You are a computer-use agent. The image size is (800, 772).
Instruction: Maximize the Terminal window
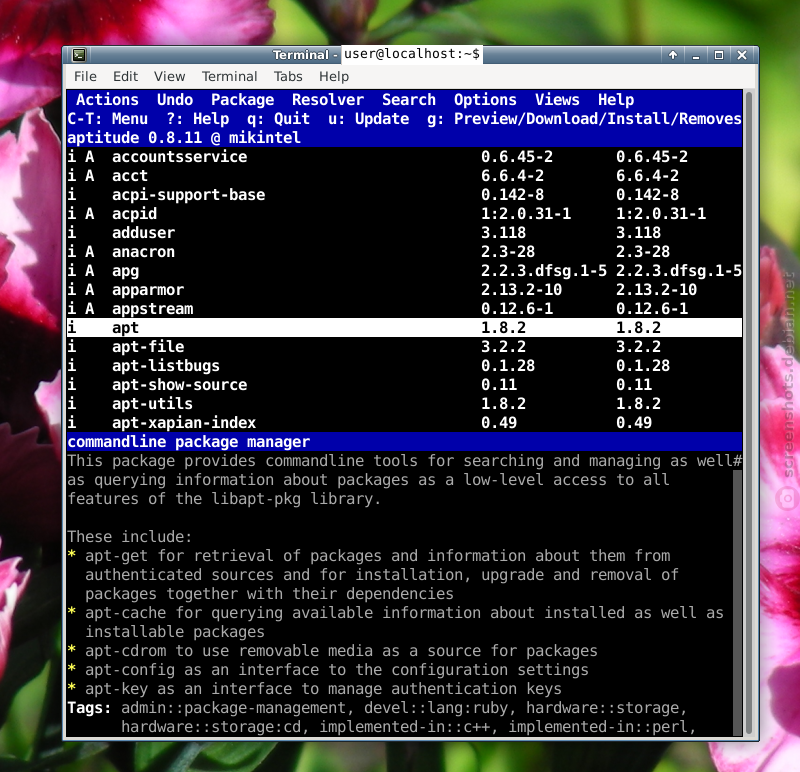point(718,55)
